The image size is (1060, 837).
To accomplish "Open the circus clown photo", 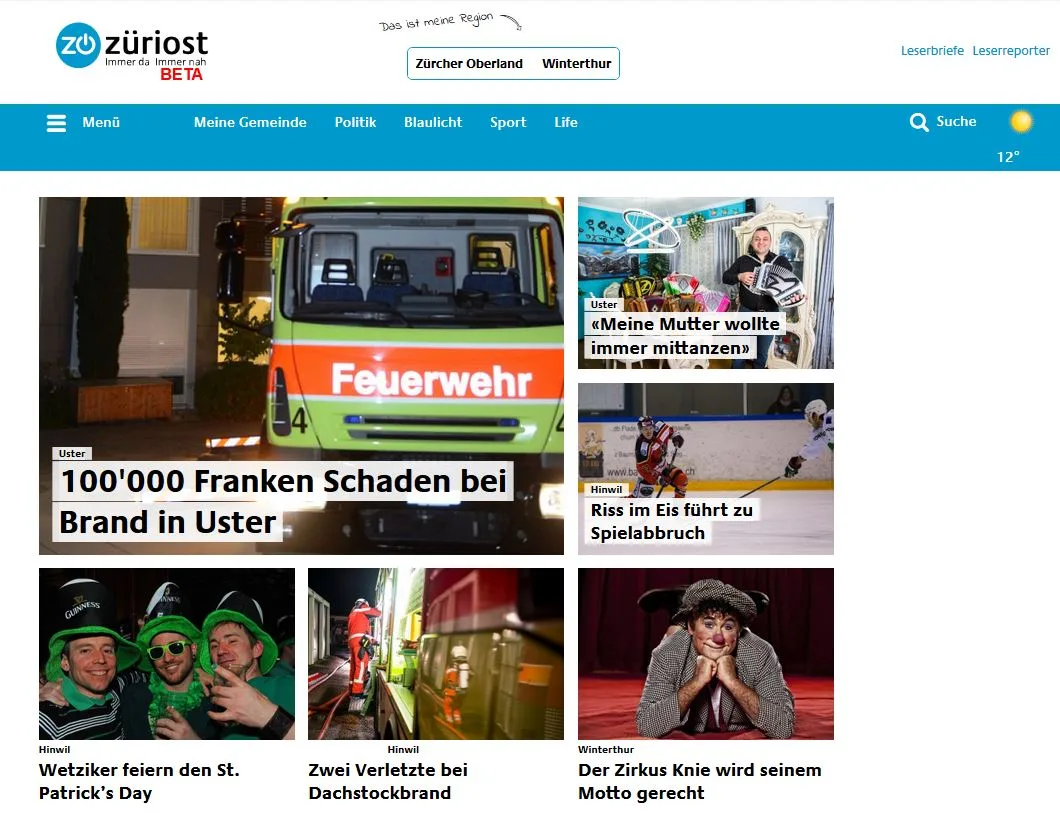I will click(705, 654).
